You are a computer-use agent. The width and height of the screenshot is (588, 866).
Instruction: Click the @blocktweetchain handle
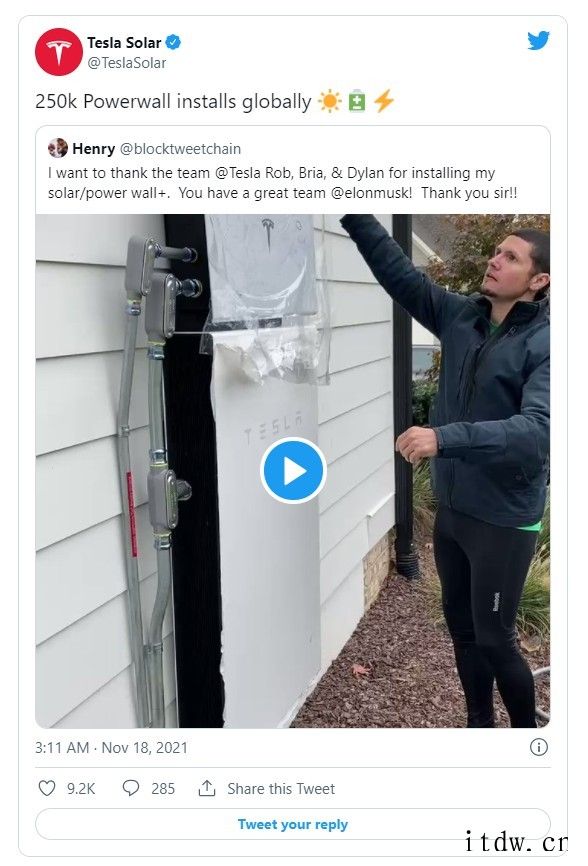click(x=180, y=149)
